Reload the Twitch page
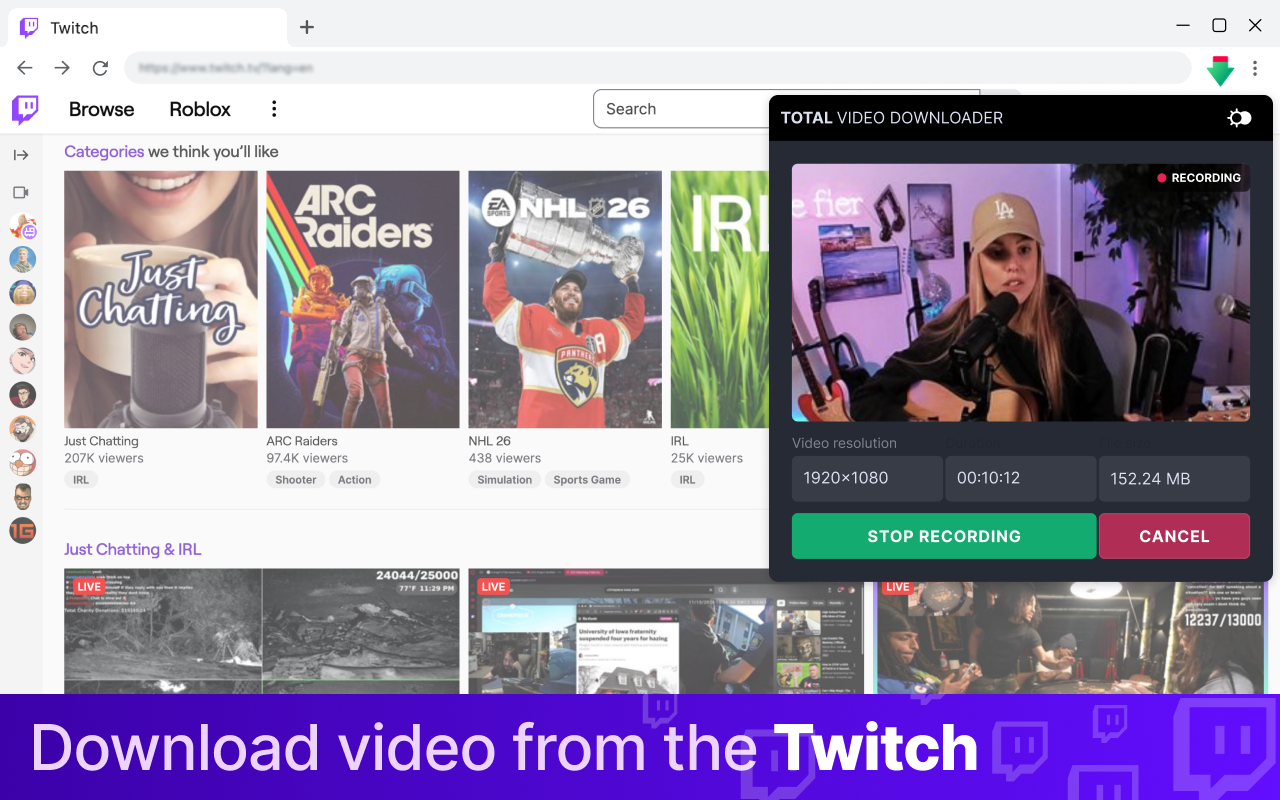Image resolution: width=1280 pixels, height=800 pixels. 100,68
